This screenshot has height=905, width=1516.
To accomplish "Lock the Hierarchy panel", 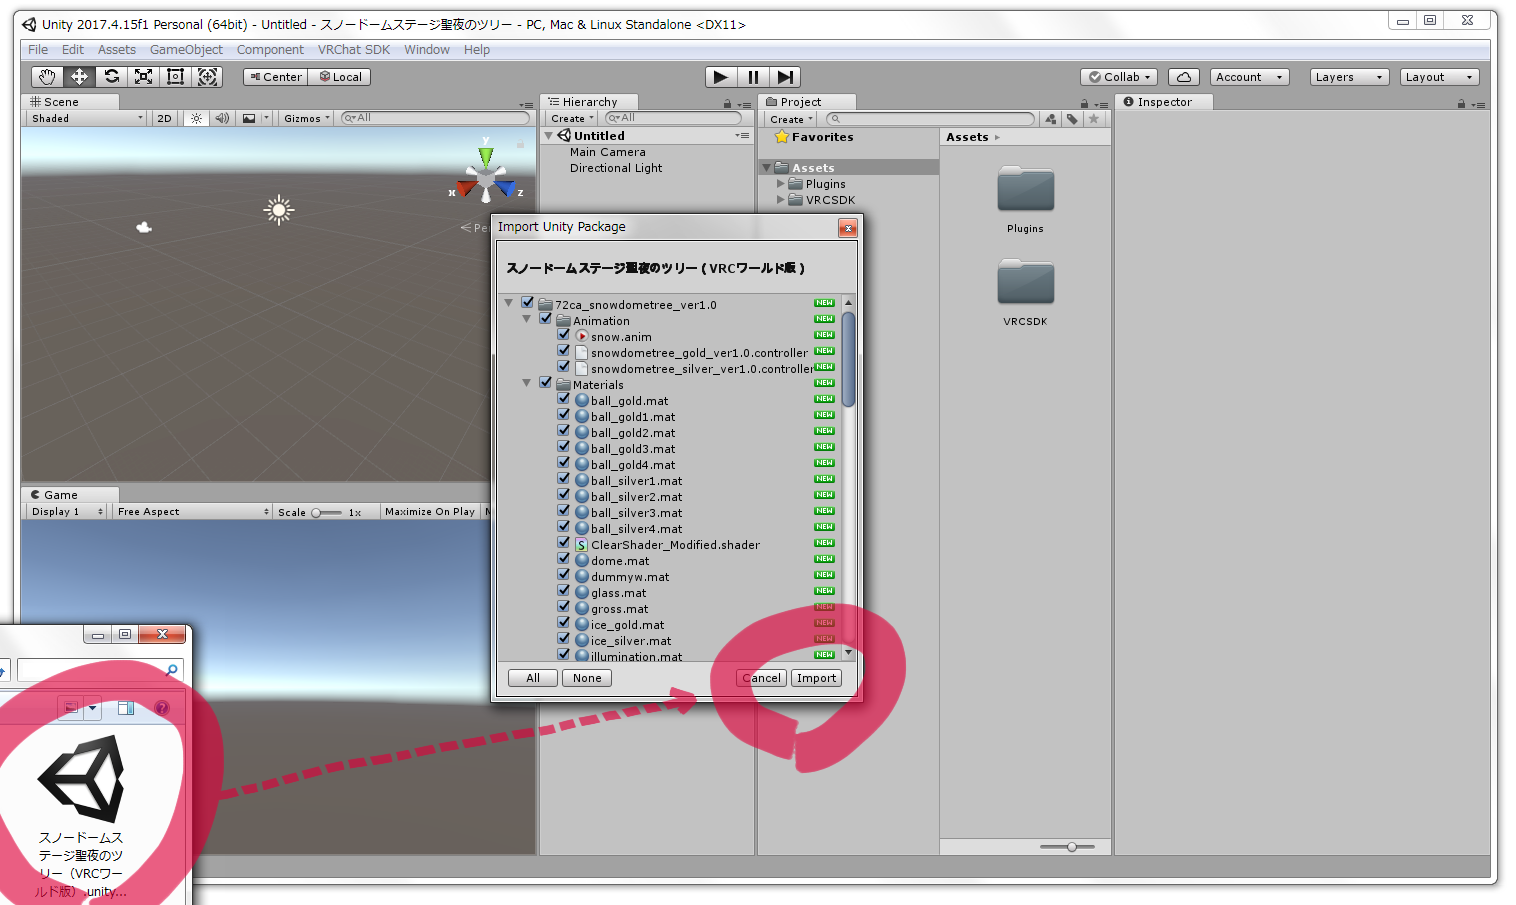I will coord(727,103).
